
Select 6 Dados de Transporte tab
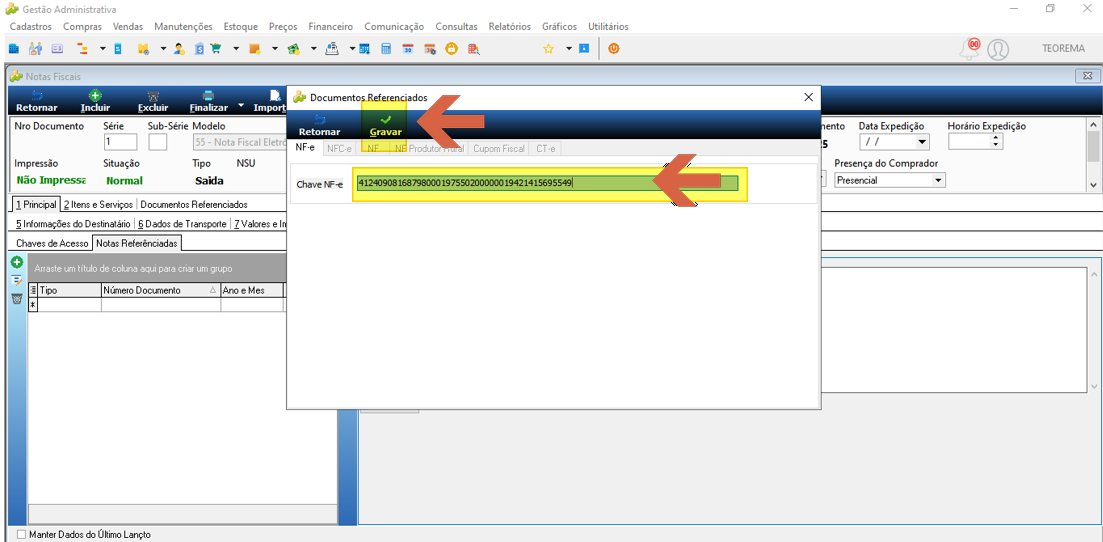[x=181, y=224]
